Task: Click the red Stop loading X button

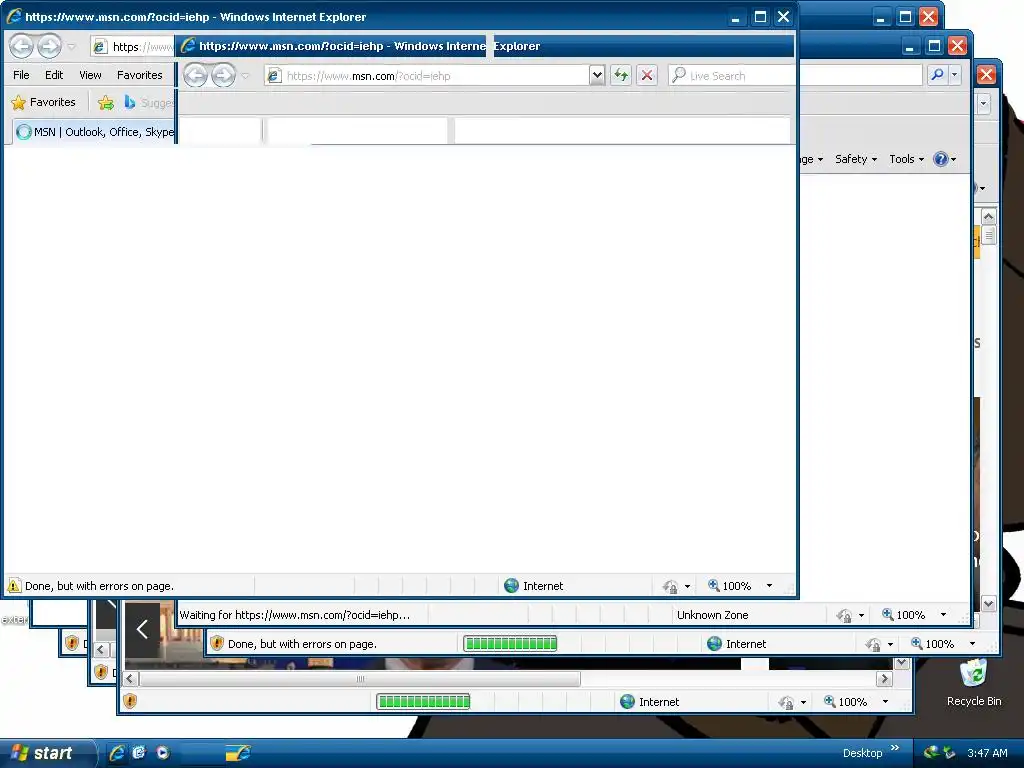Action: click(647, 76)
